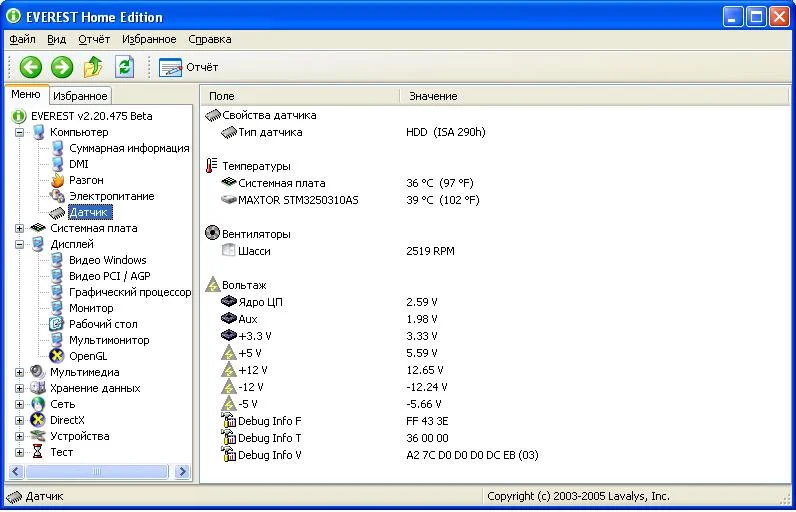Click the Refresh toolbar icon
The image size is (796, 512).
(124, 67)
